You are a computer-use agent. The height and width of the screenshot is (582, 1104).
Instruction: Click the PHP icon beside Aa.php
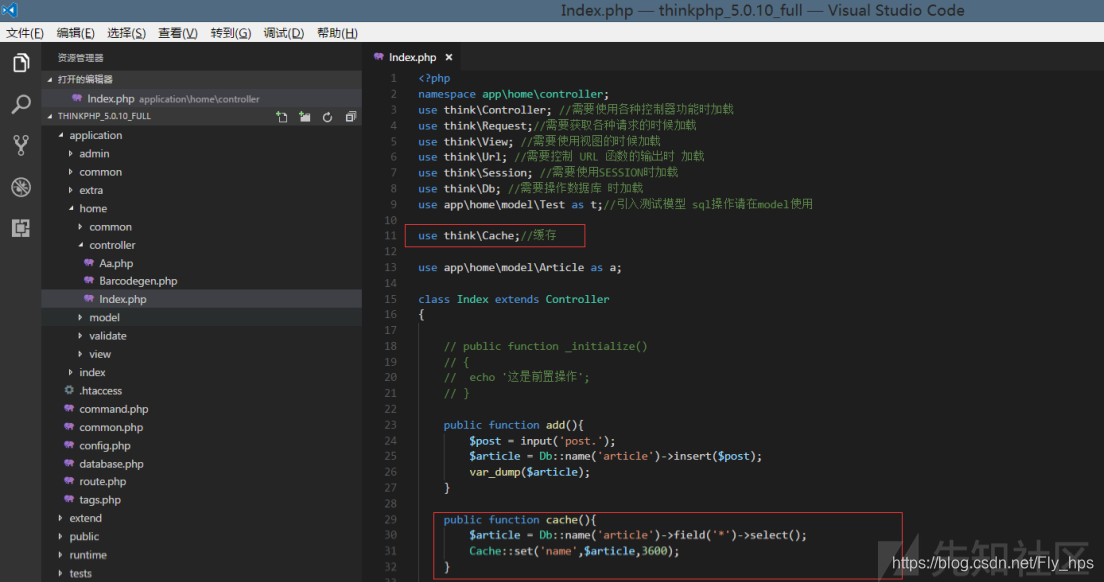pyautogui.click(x=89, y=262)
